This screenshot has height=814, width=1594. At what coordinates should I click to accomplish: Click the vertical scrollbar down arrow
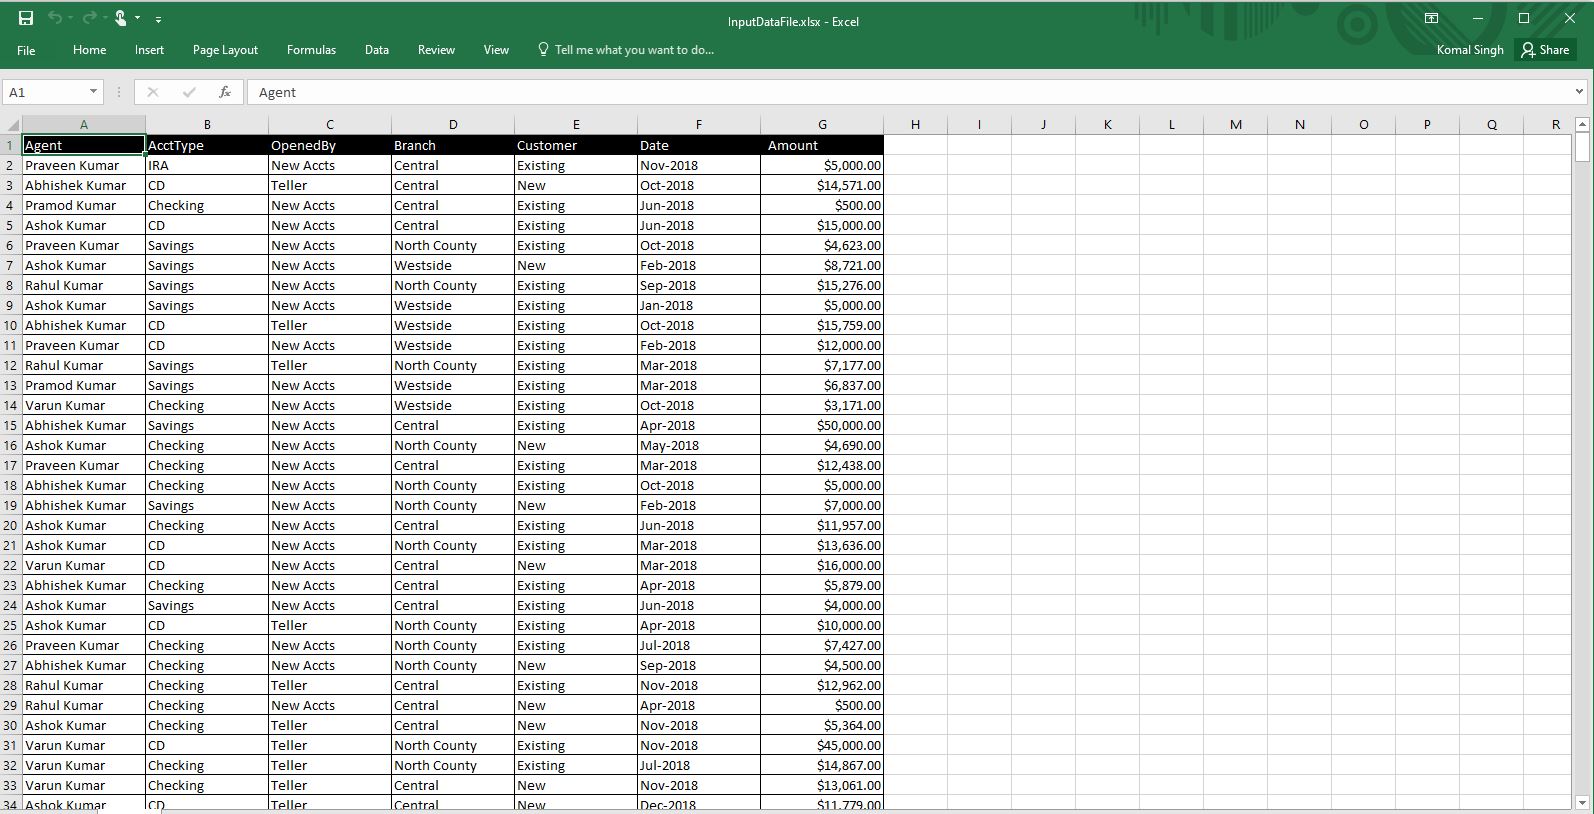click(x=1581, y=802)
